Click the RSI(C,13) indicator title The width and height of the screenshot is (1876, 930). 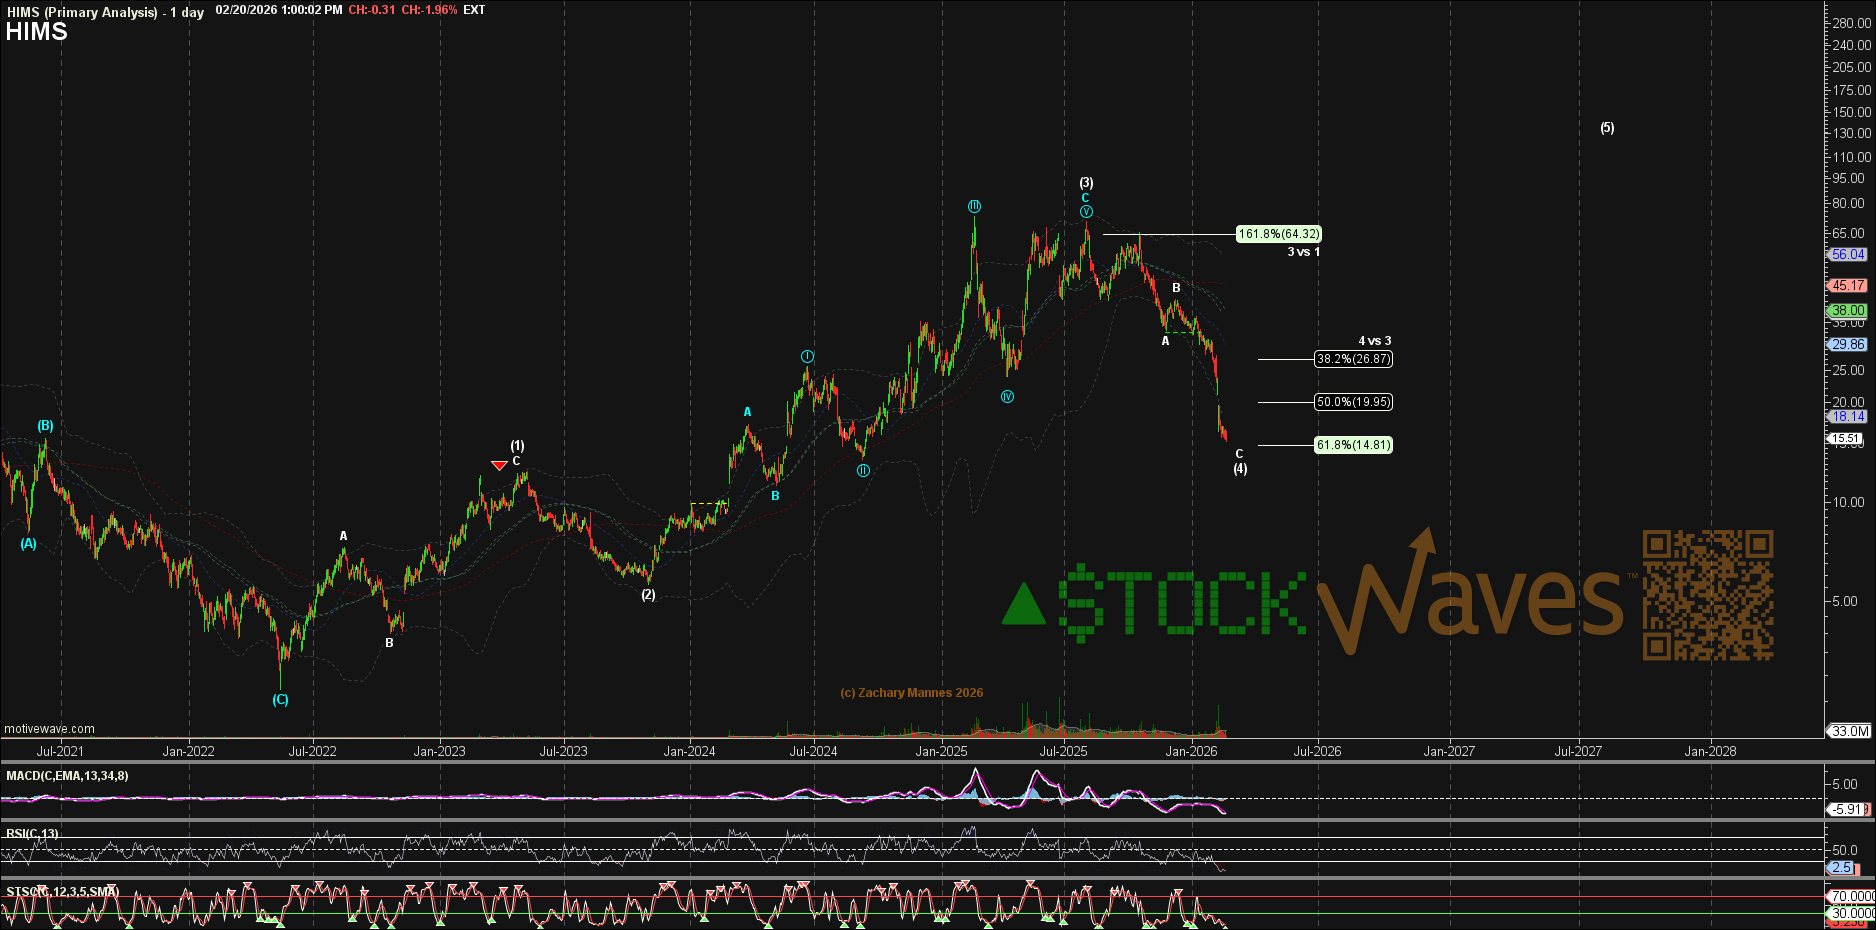click(32, 833)
